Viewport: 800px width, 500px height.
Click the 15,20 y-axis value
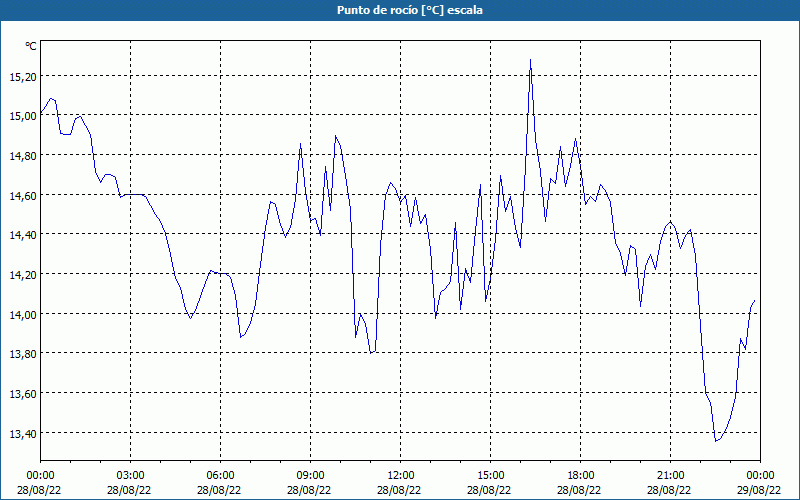[x=23, y=77]
